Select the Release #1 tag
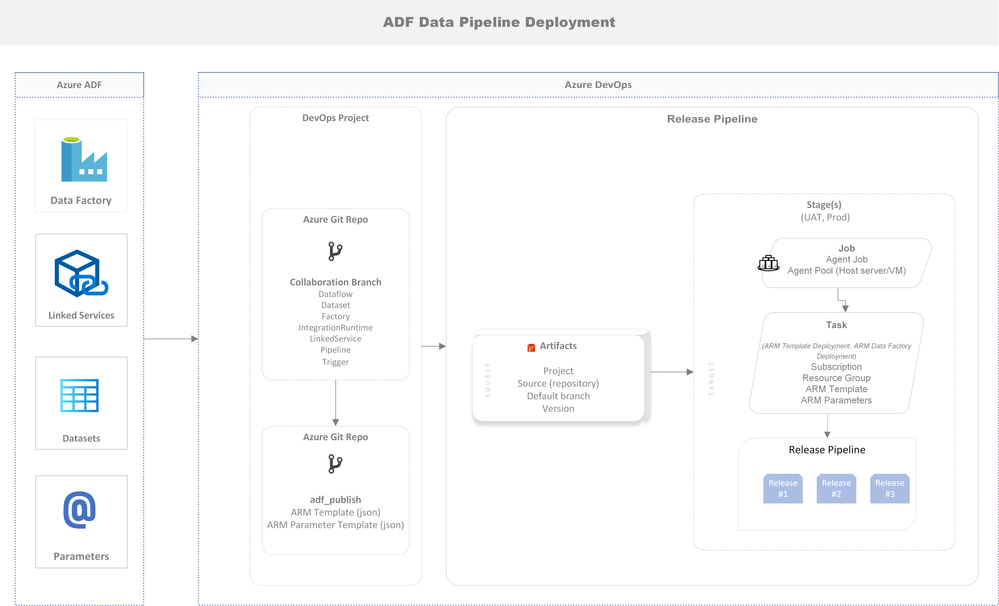The image size is (999, 606). pos(783,489)
